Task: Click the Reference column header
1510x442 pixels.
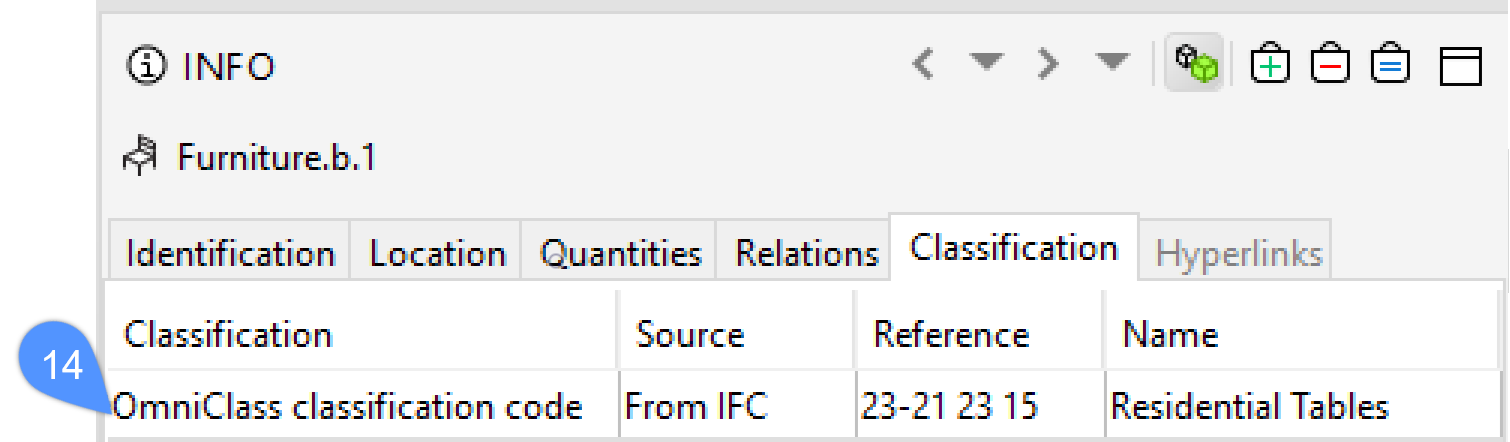Action: 951,334
